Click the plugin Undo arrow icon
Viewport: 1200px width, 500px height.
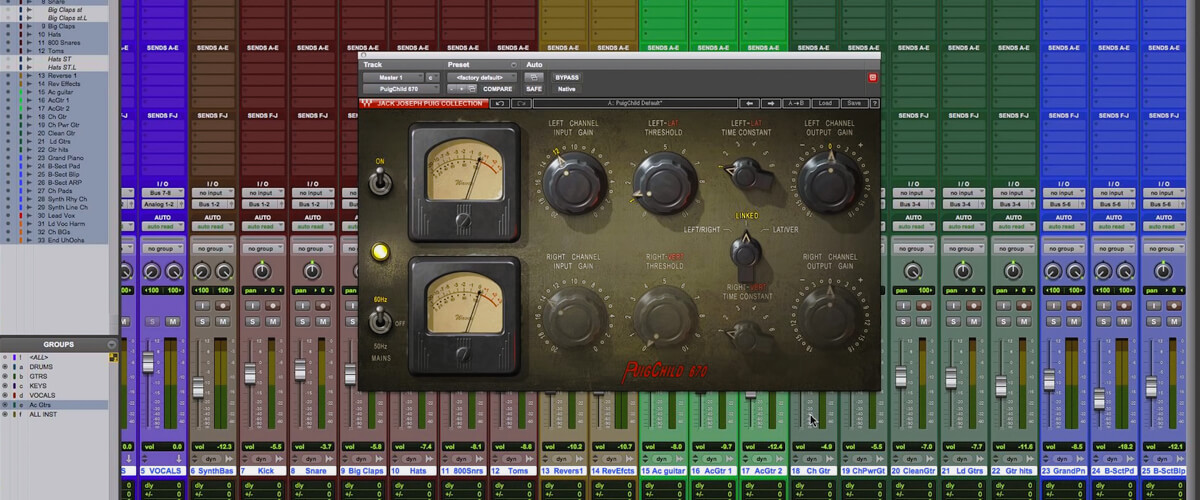pyautogui.click(x=500, y=103)
